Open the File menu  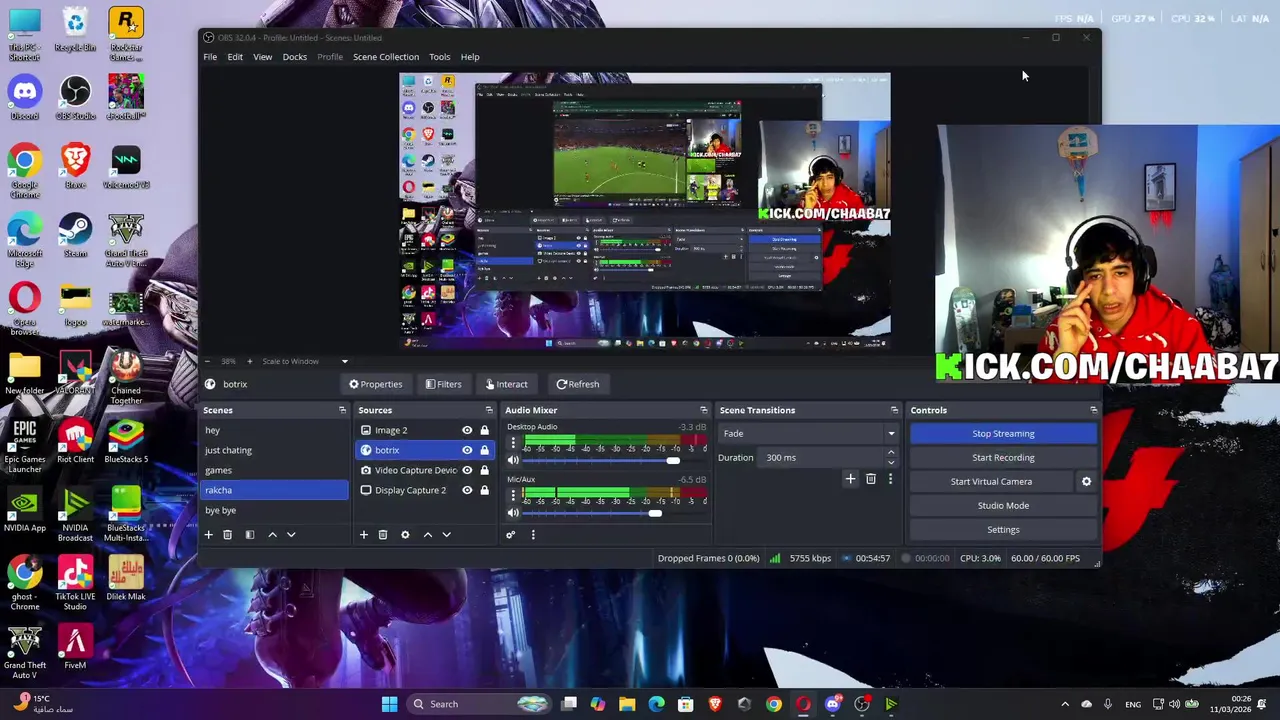(x=210, y=57)
